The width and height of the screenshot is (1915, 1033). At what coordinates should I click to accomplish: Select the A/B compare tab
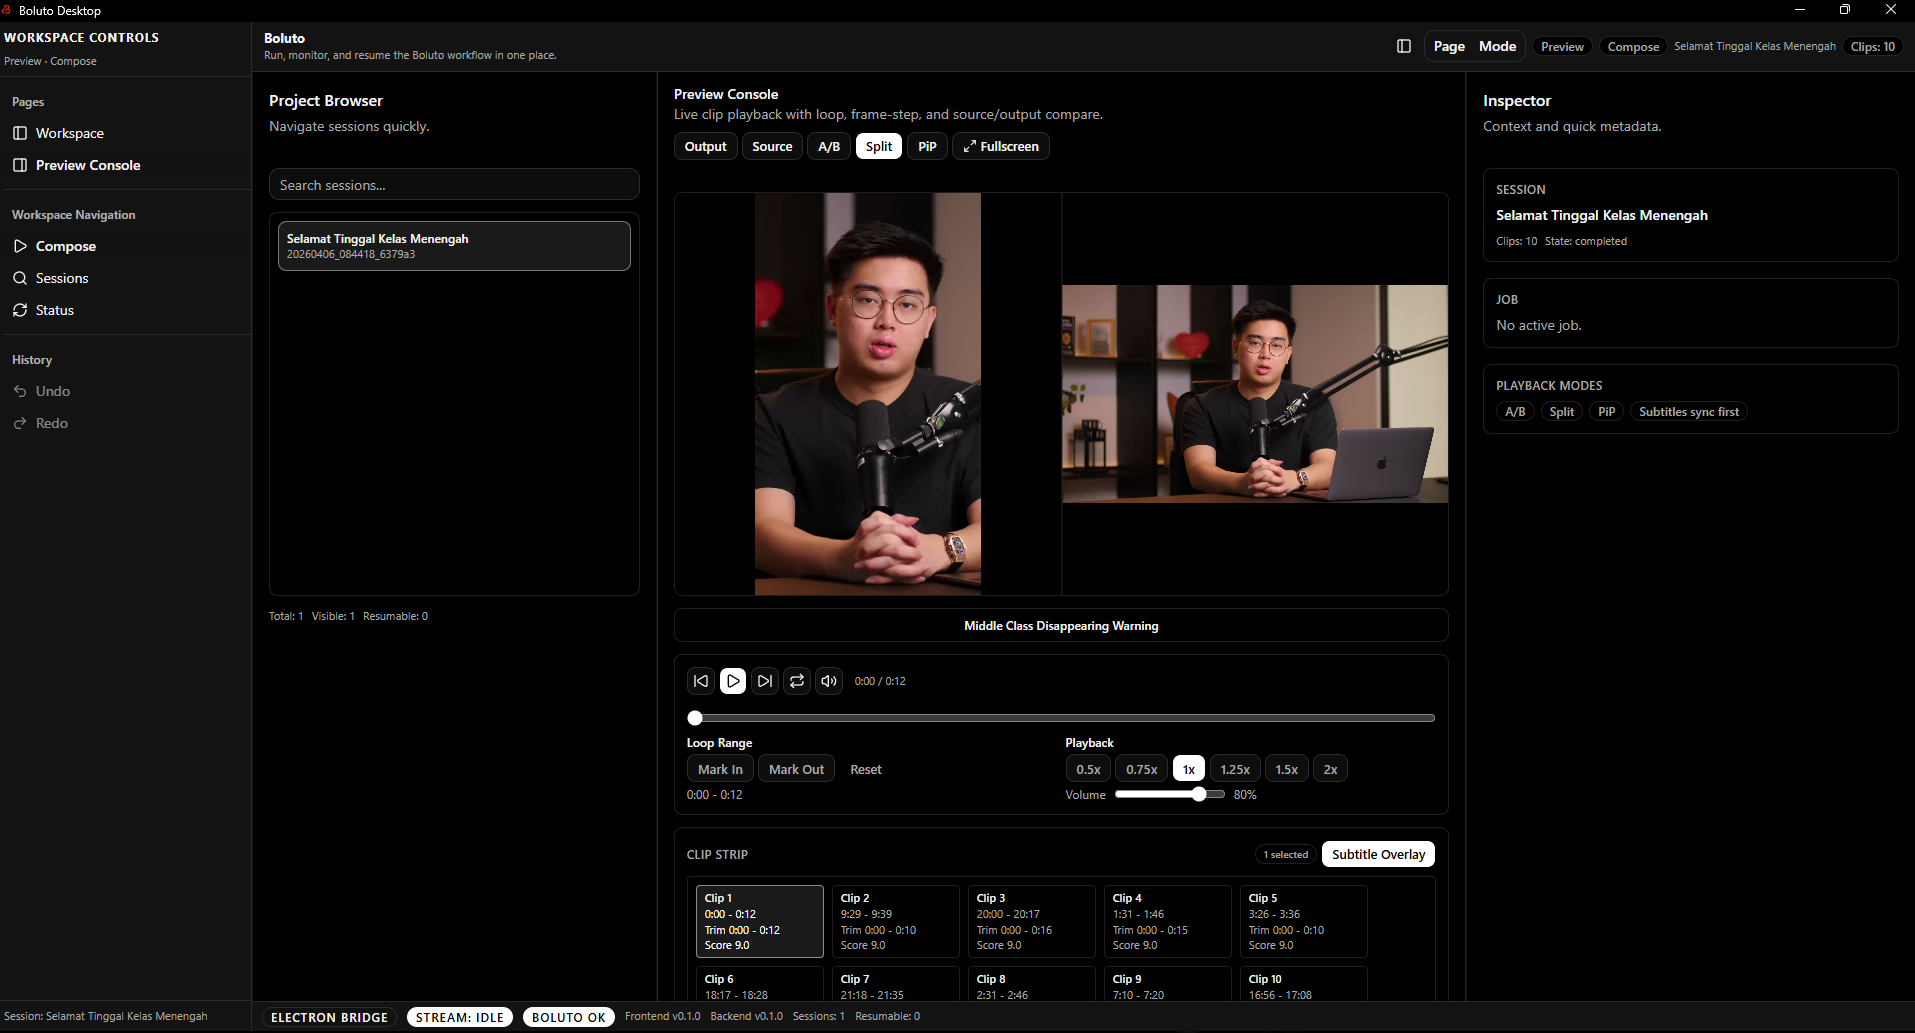pyautogui.click(x=829, y=146)
